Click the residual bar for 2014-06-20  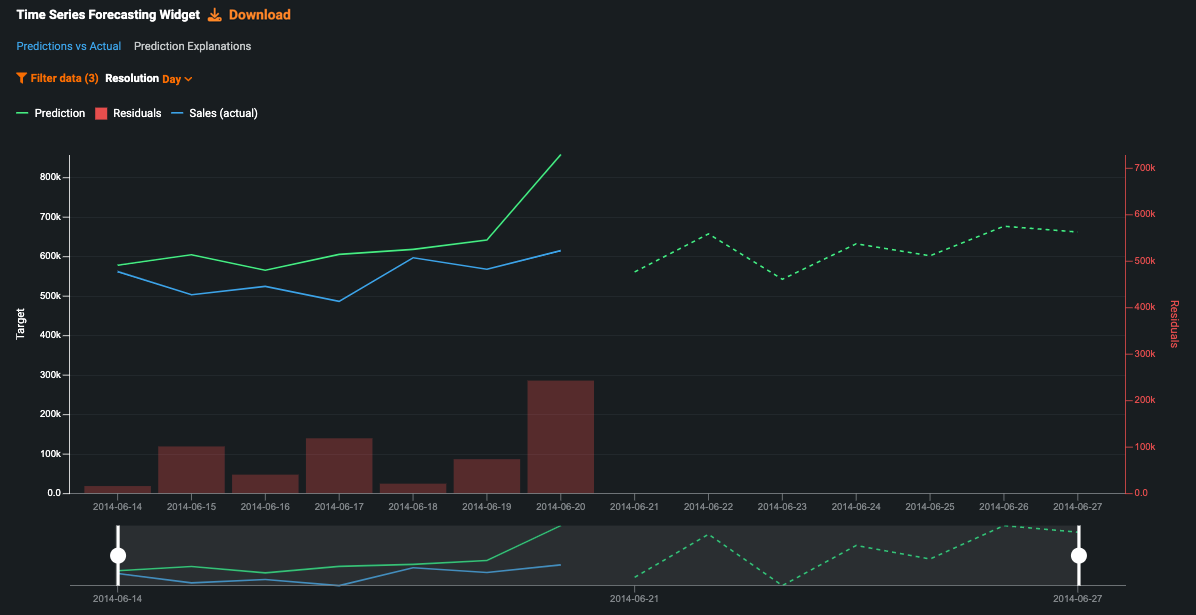[561, 437]
